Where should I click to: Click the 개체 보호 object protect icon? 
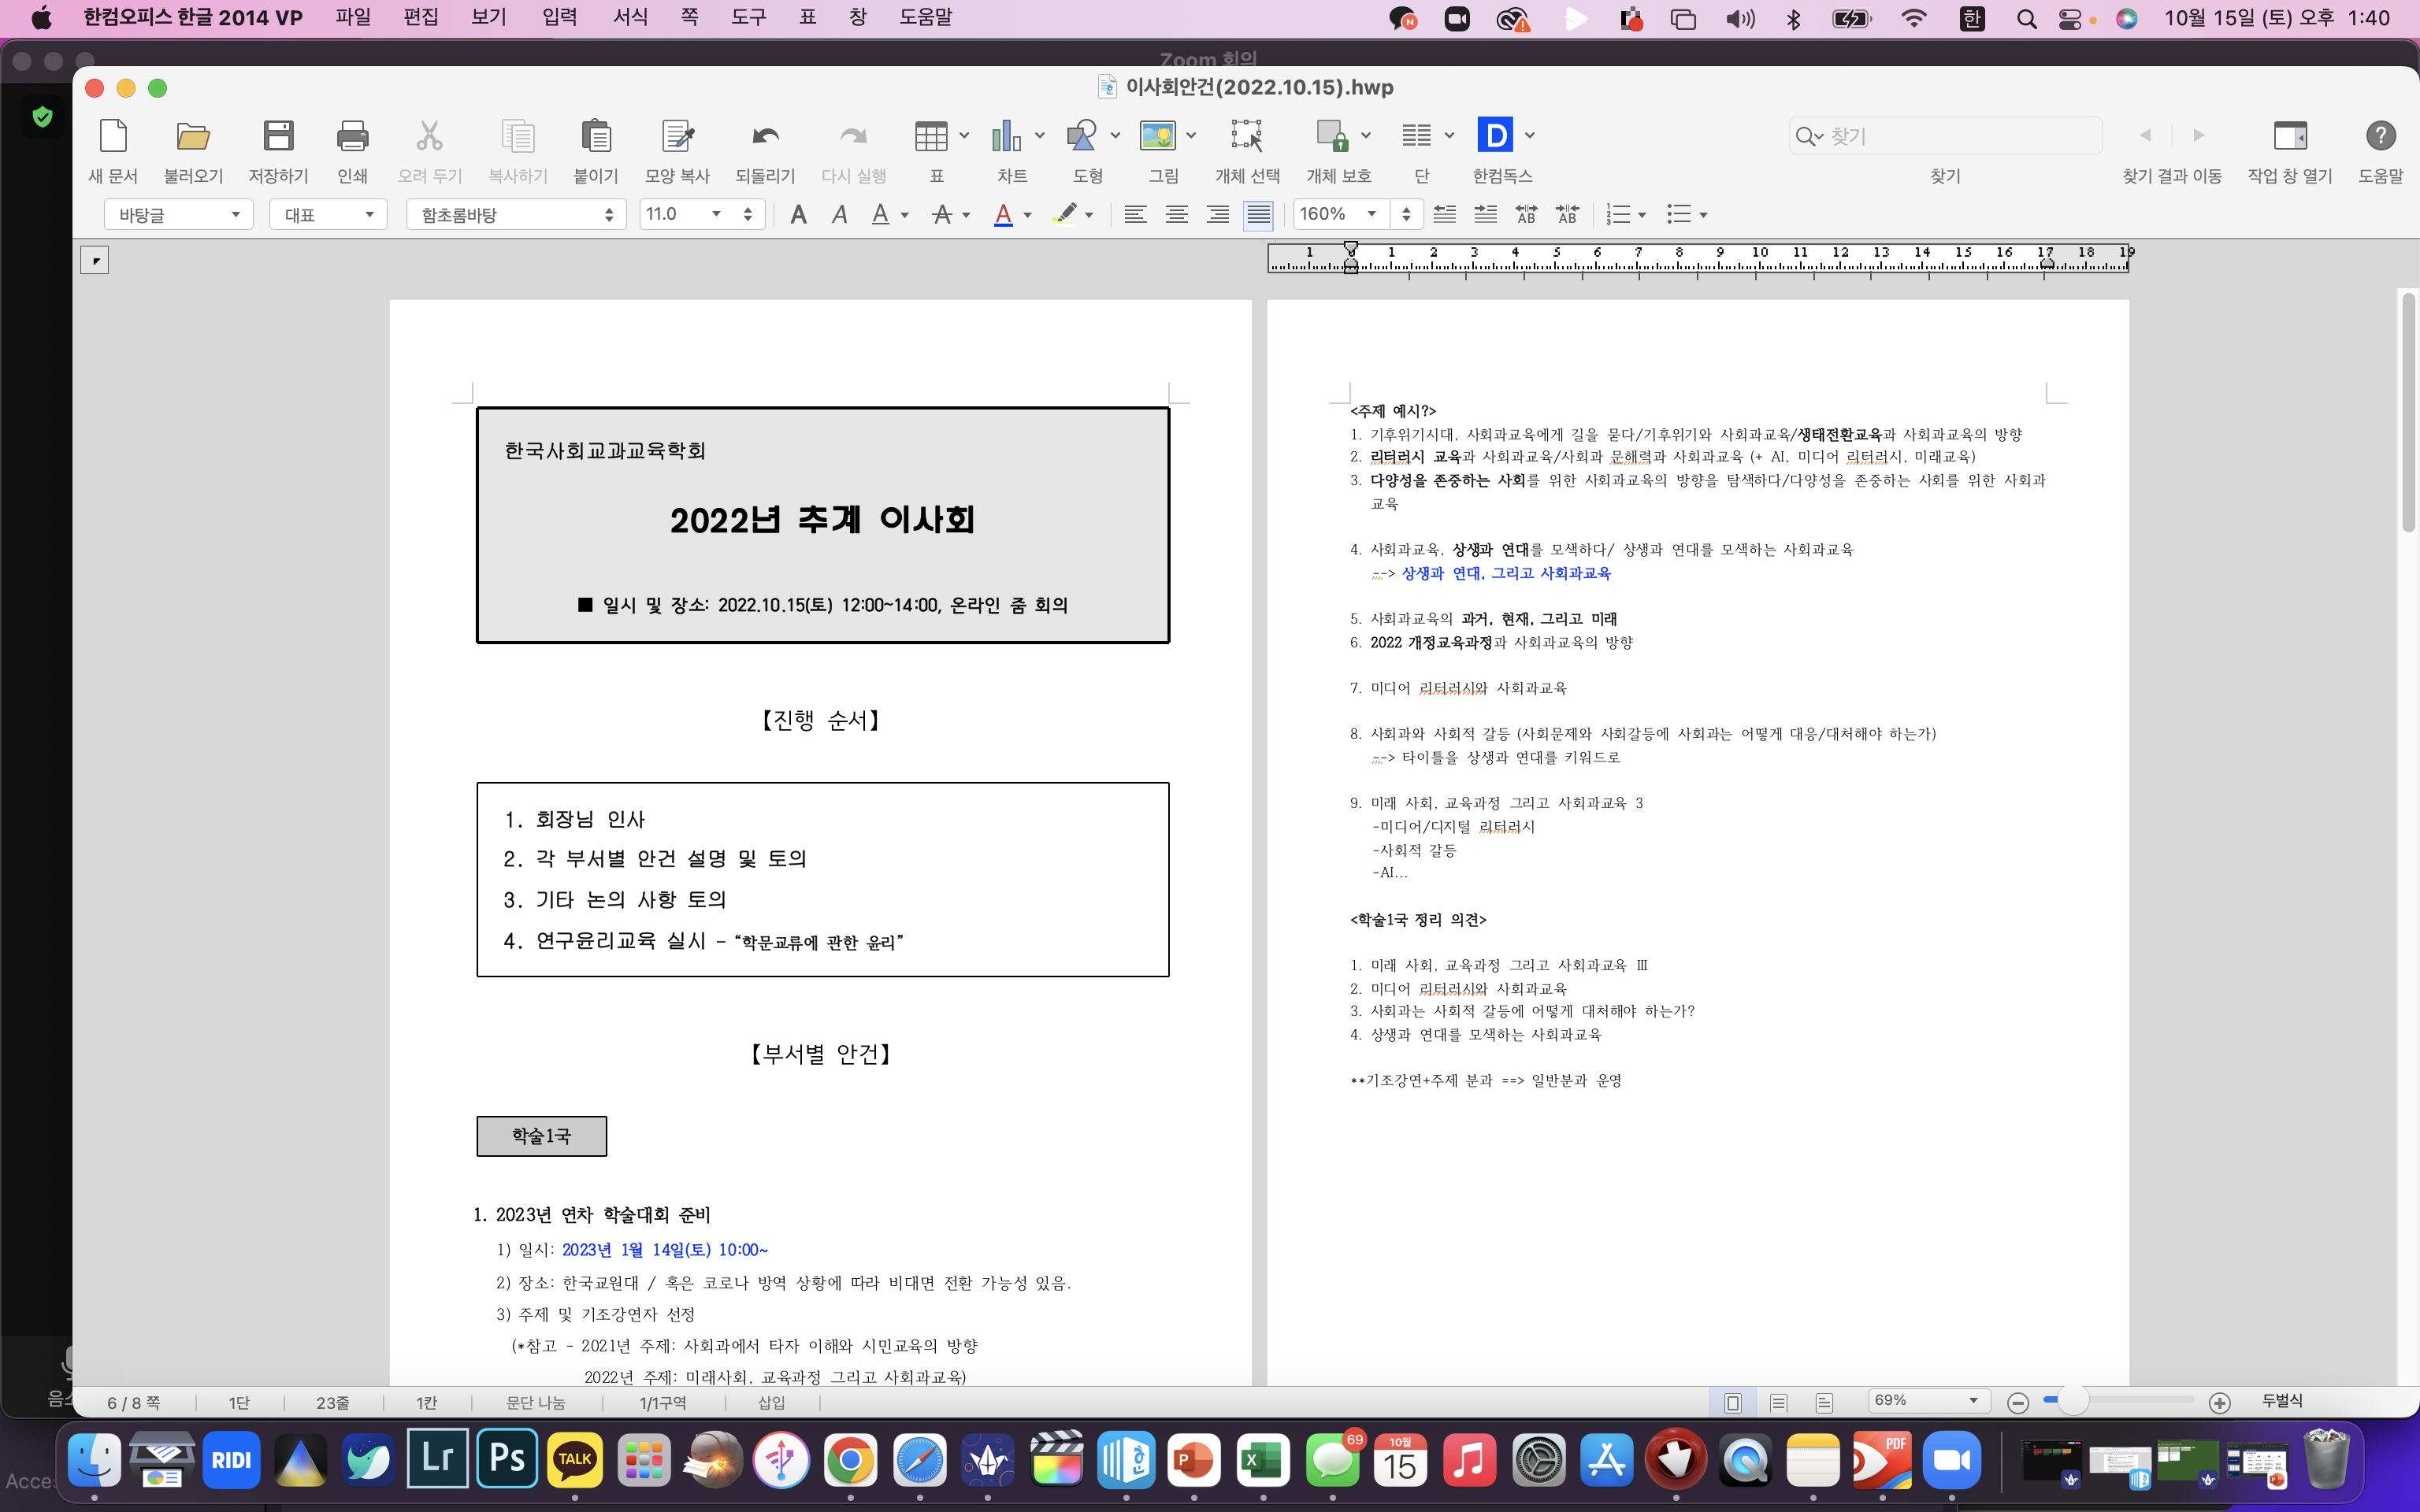[1333, 135]
